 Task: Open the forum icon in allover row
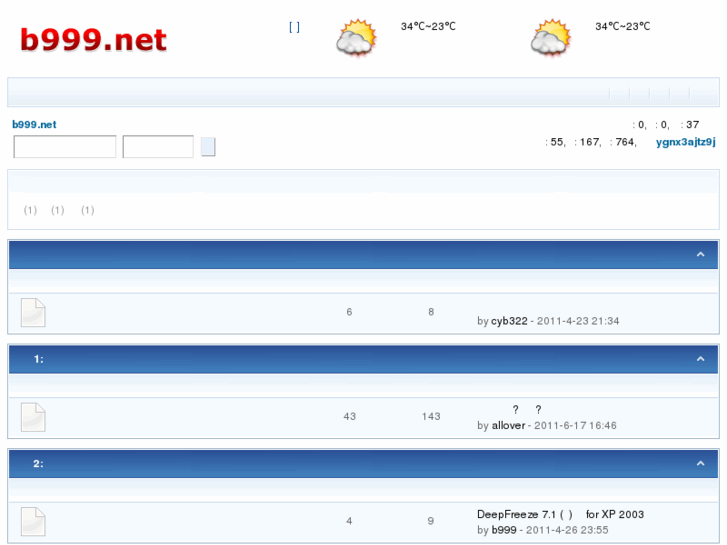click(x=33, y=417)
